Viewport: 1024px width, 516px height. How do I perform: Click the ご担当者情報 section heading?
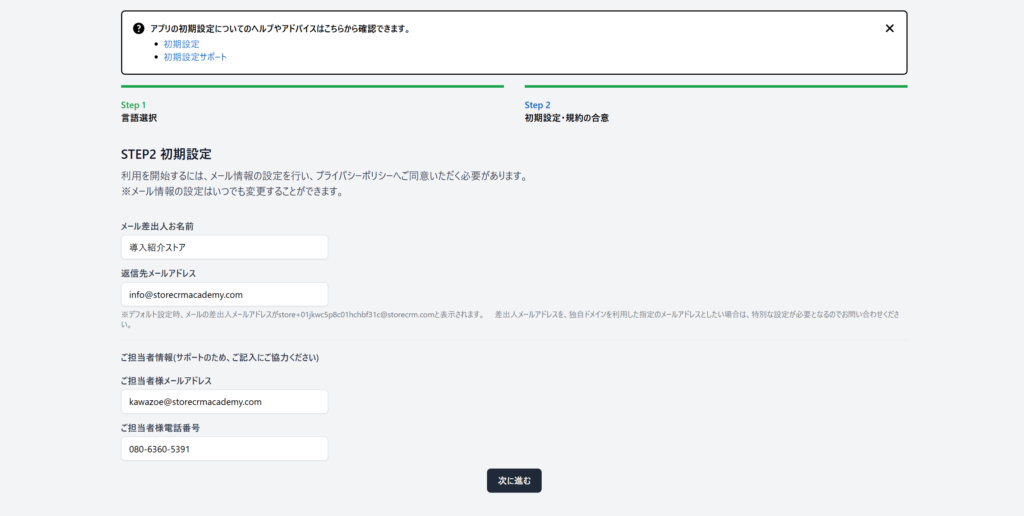(x=226, y=357)
